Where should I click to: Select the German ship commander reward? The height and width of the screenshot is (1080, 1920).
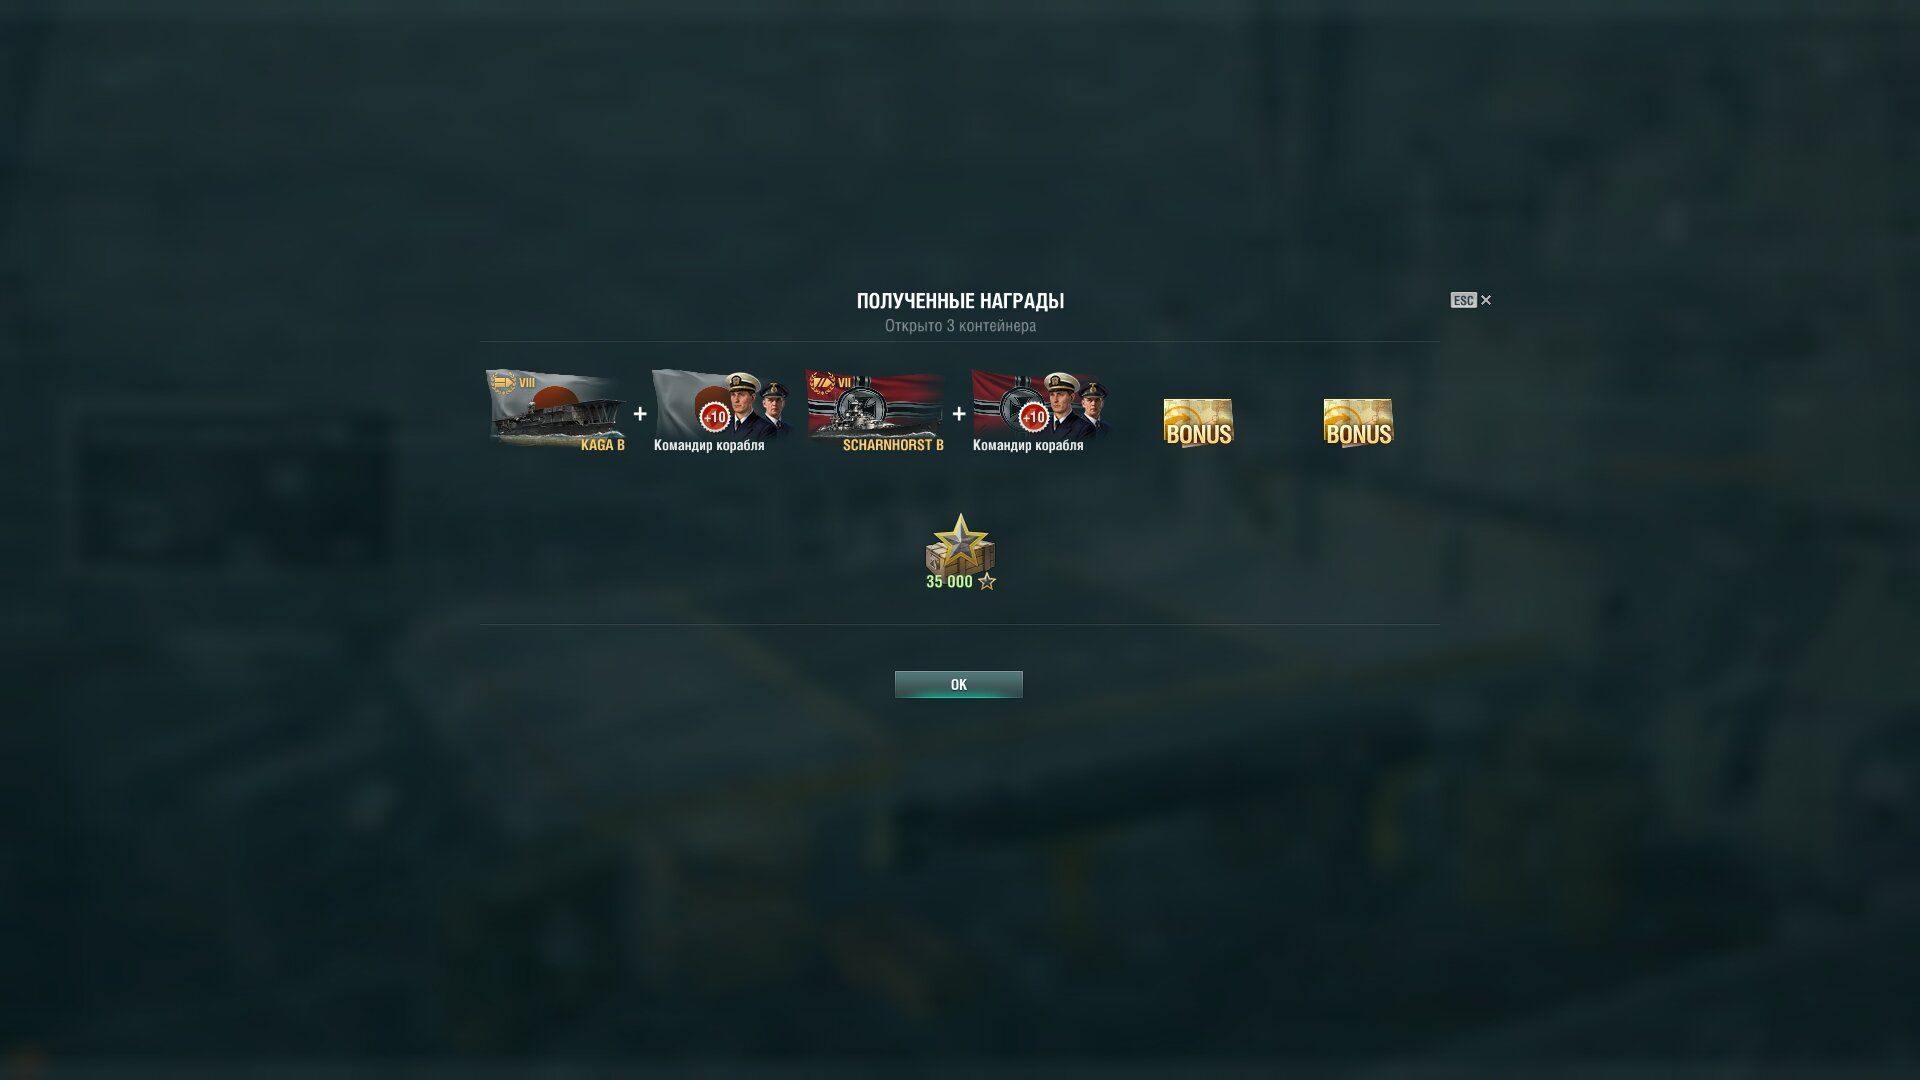pos(1040,410)
